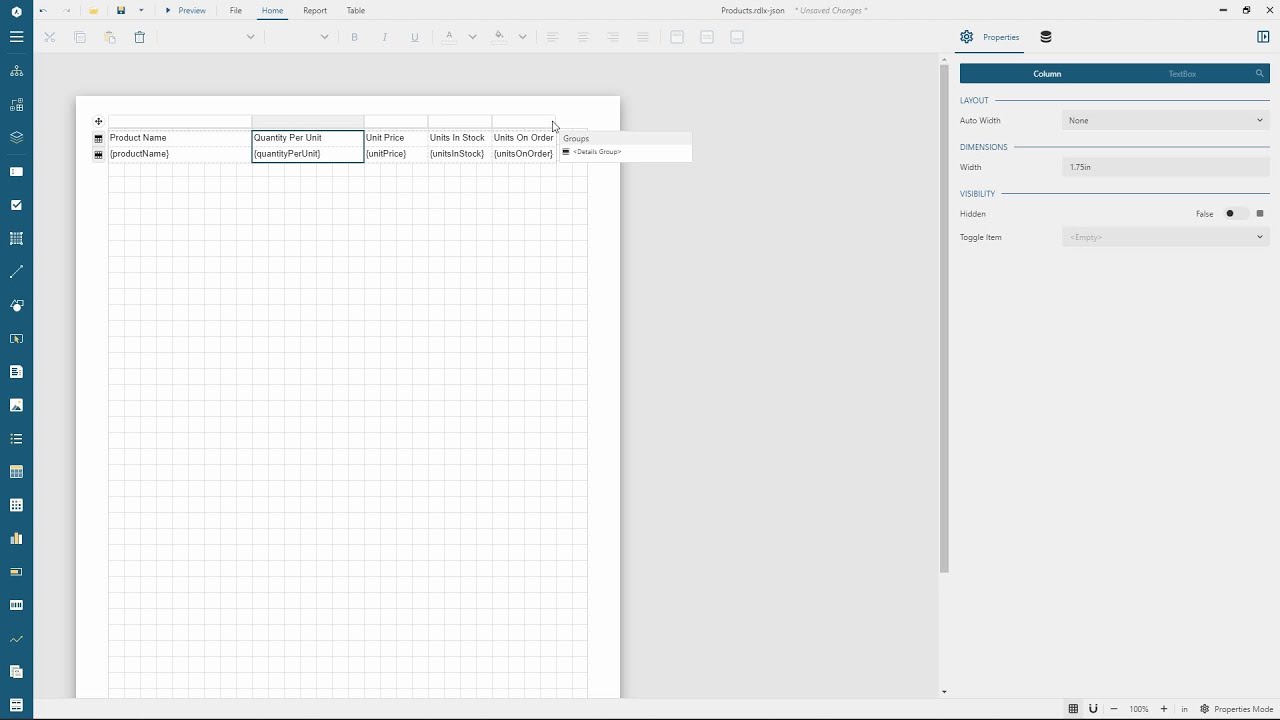Expand the text color dropdown arrow

coord(472,37)
